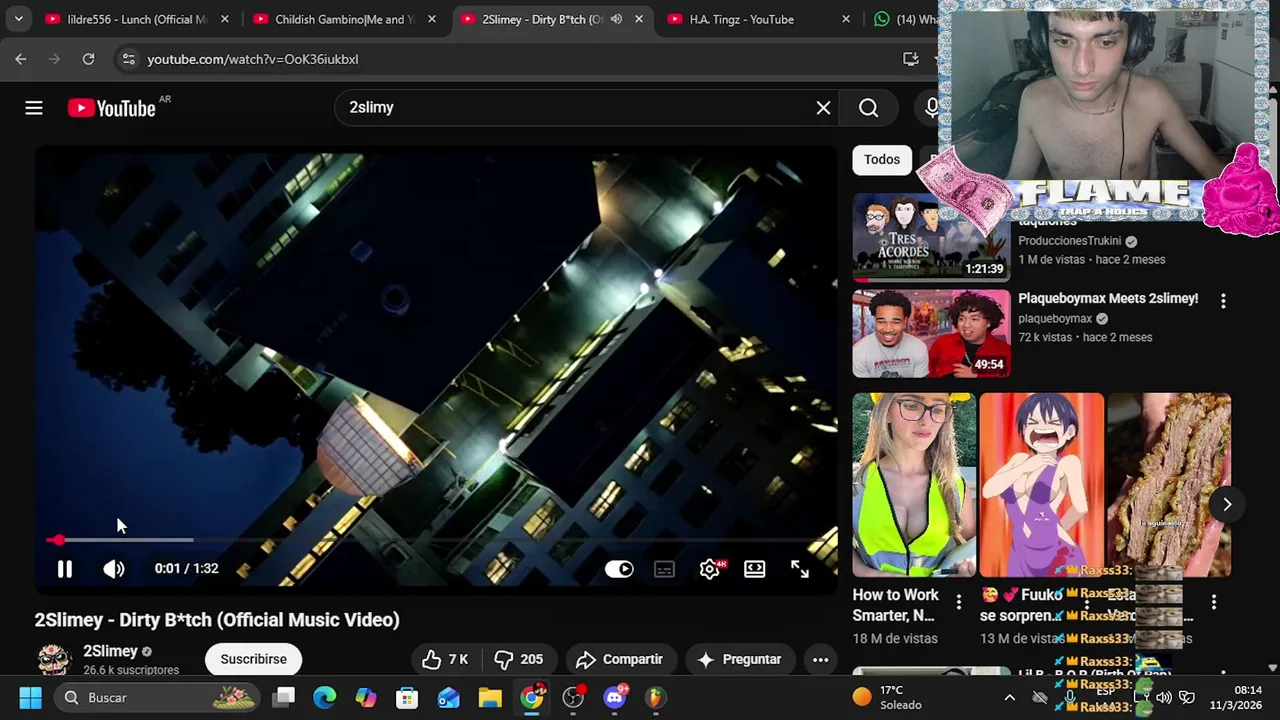Viewport: 1280px width, 720px height.
Task: Open Outlook from the taskbar
Action: tap(448, 697)
